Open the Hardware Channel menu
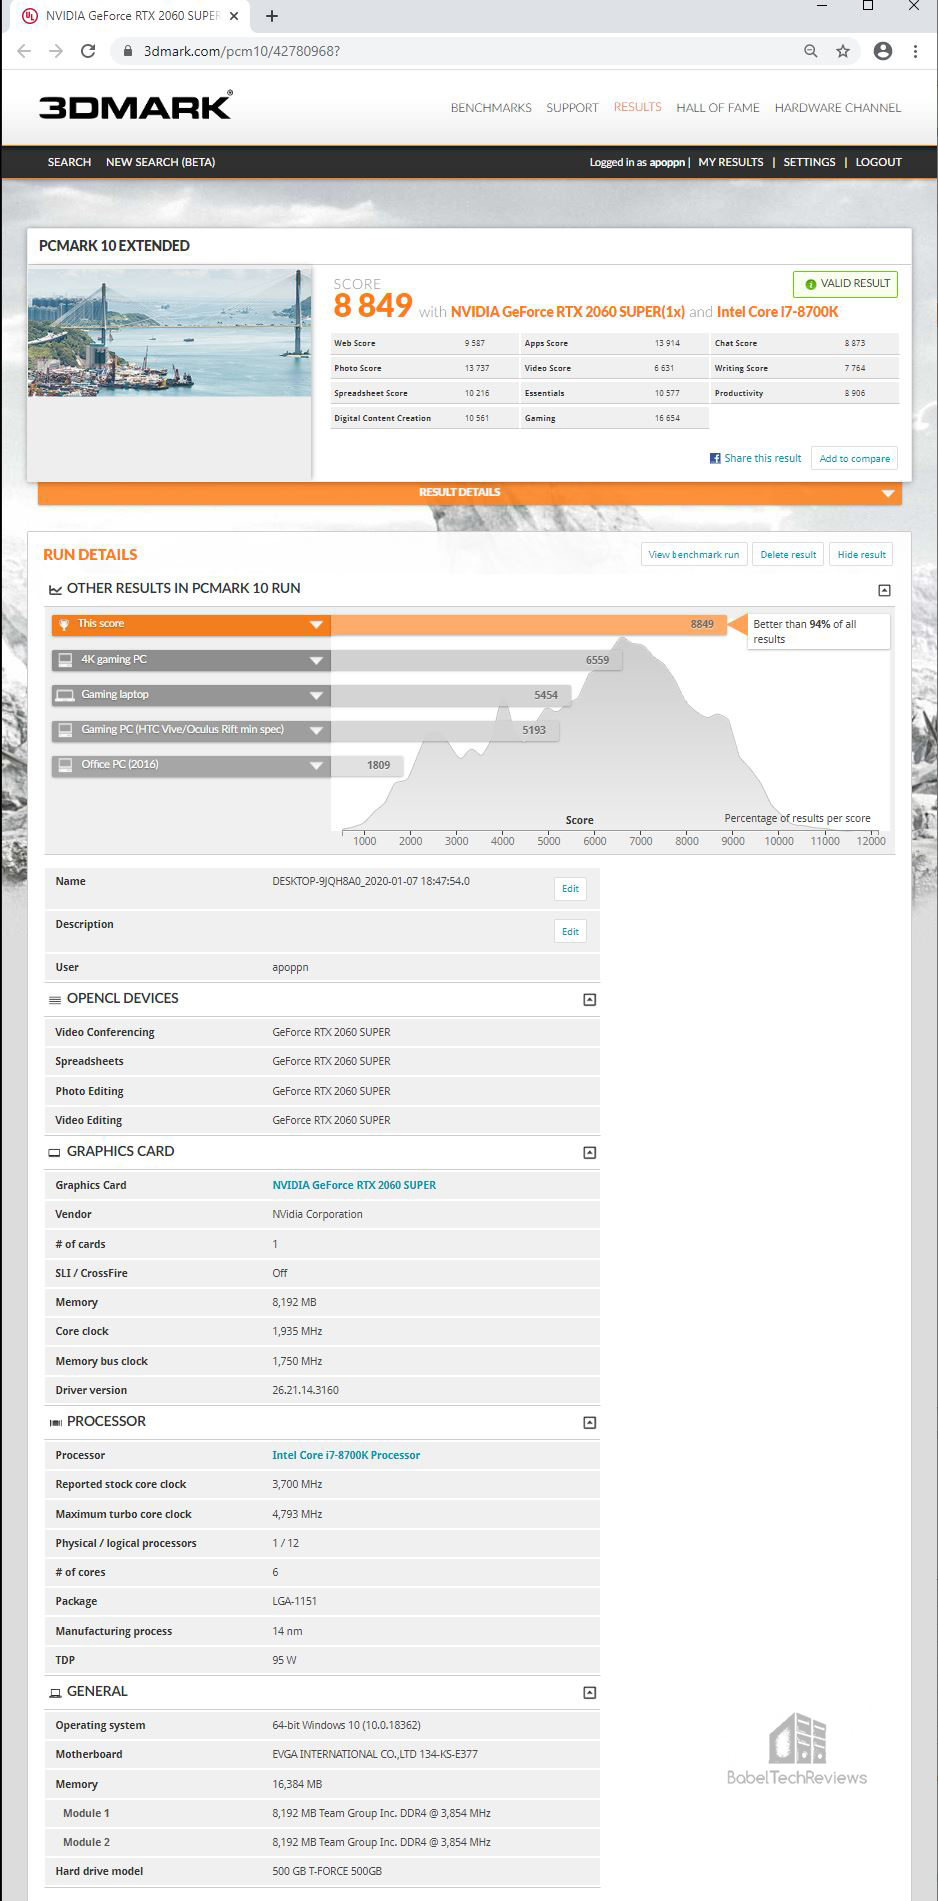 click(838, 108)
